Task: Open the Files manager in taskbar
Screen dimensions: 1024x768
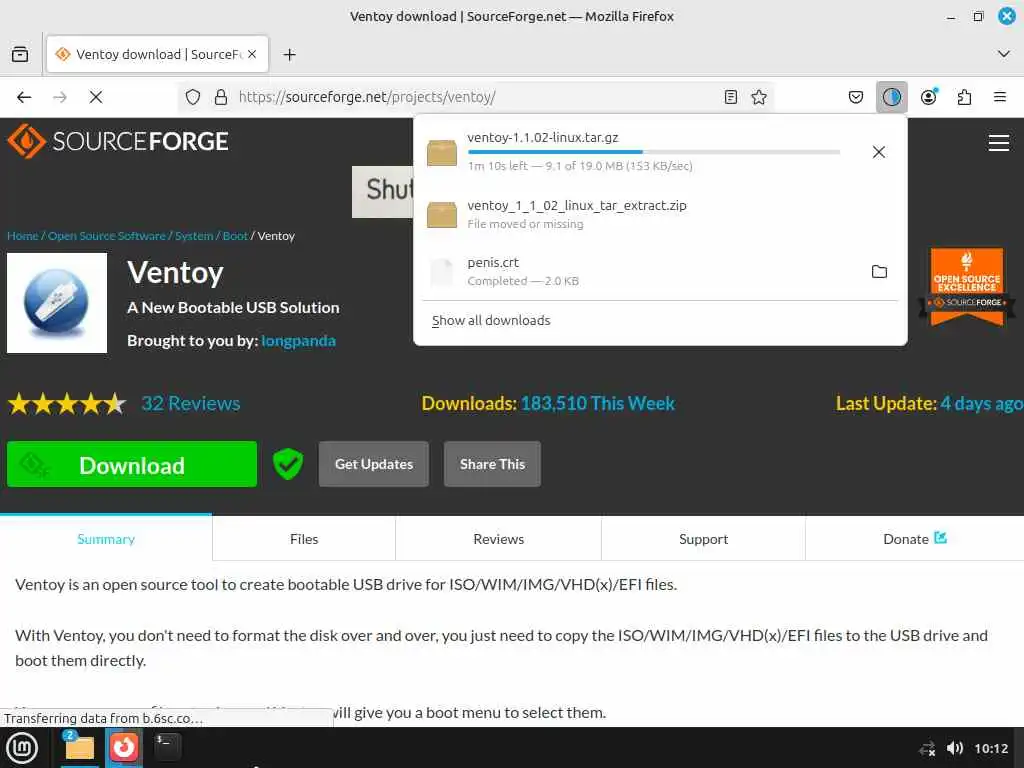Action: coord(79,748)
